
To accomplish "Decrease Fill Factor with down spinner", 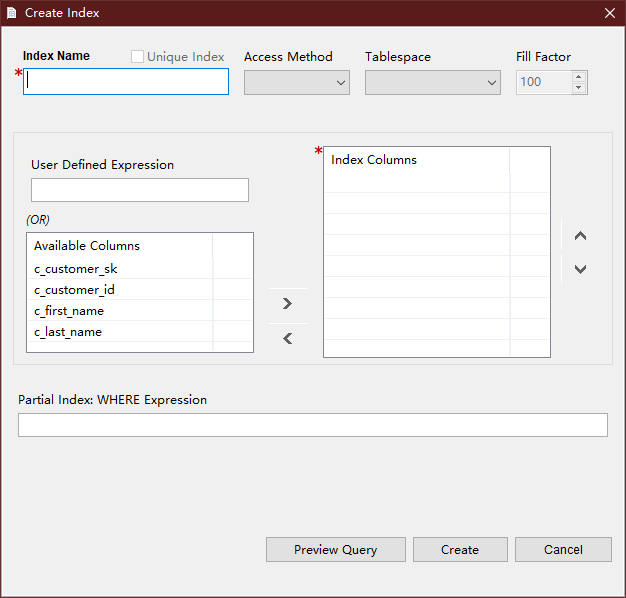I will tap(578, 87).
